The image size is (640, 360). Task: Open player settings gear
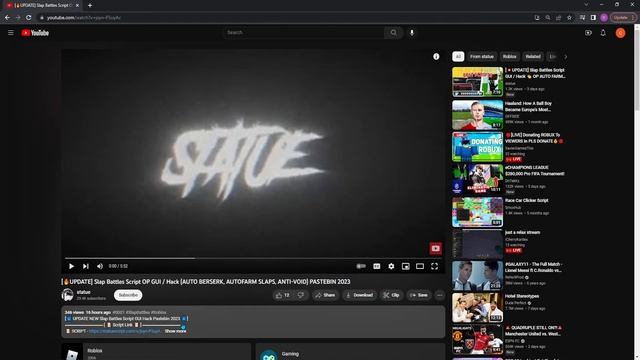(391, 266)
